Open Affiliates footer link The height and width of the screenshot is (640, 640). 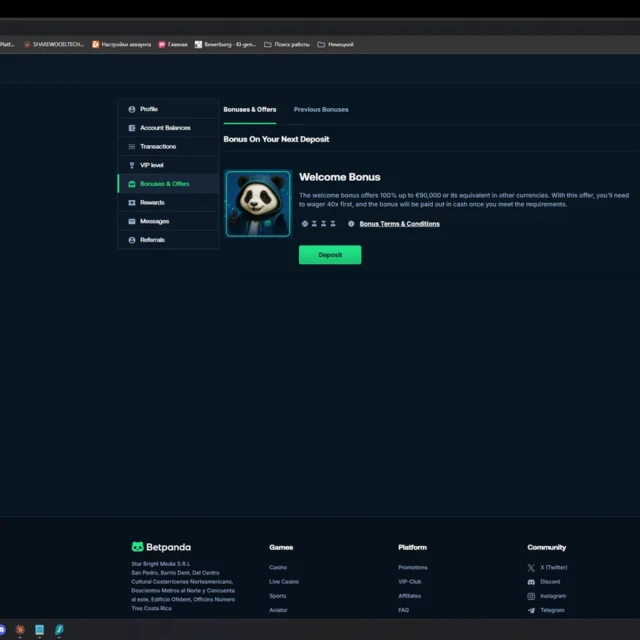(409, 596)
